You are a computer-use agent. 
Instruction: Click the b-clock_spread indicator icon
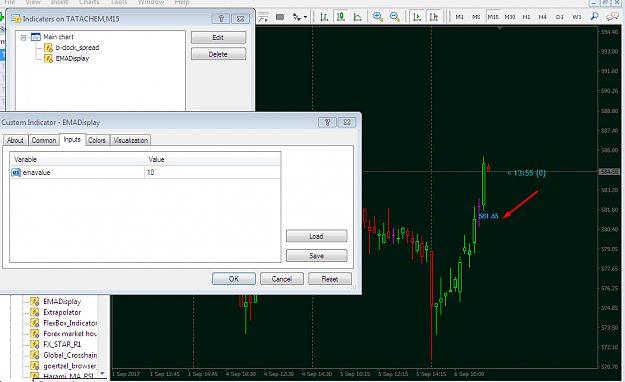48,48
